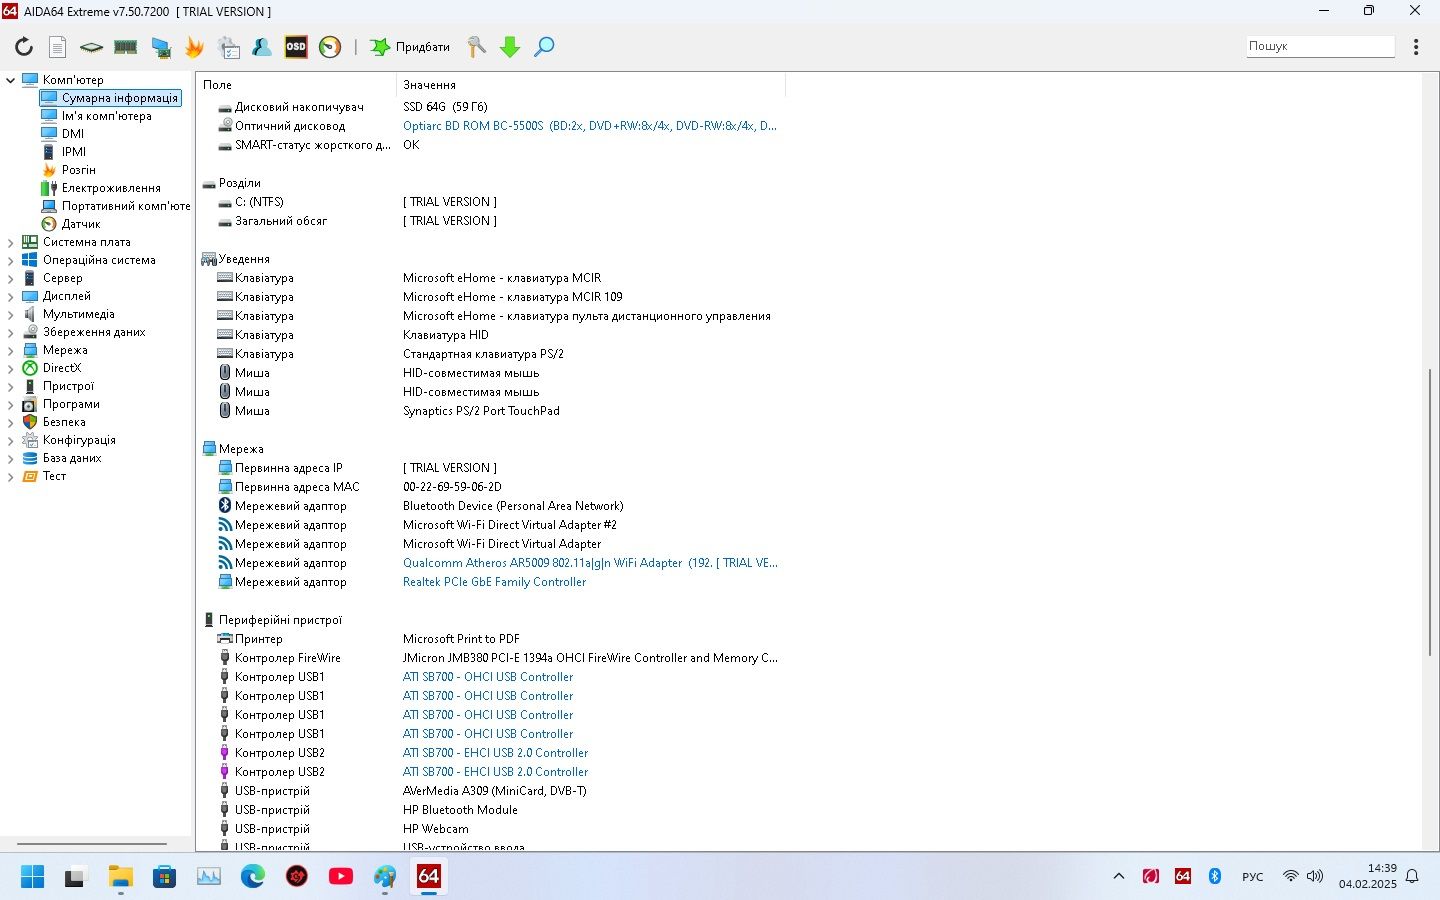Open the Report document icon
The height and width of the screenshot is (900, 1440).
pyautogui.click(x=58, y=47)
